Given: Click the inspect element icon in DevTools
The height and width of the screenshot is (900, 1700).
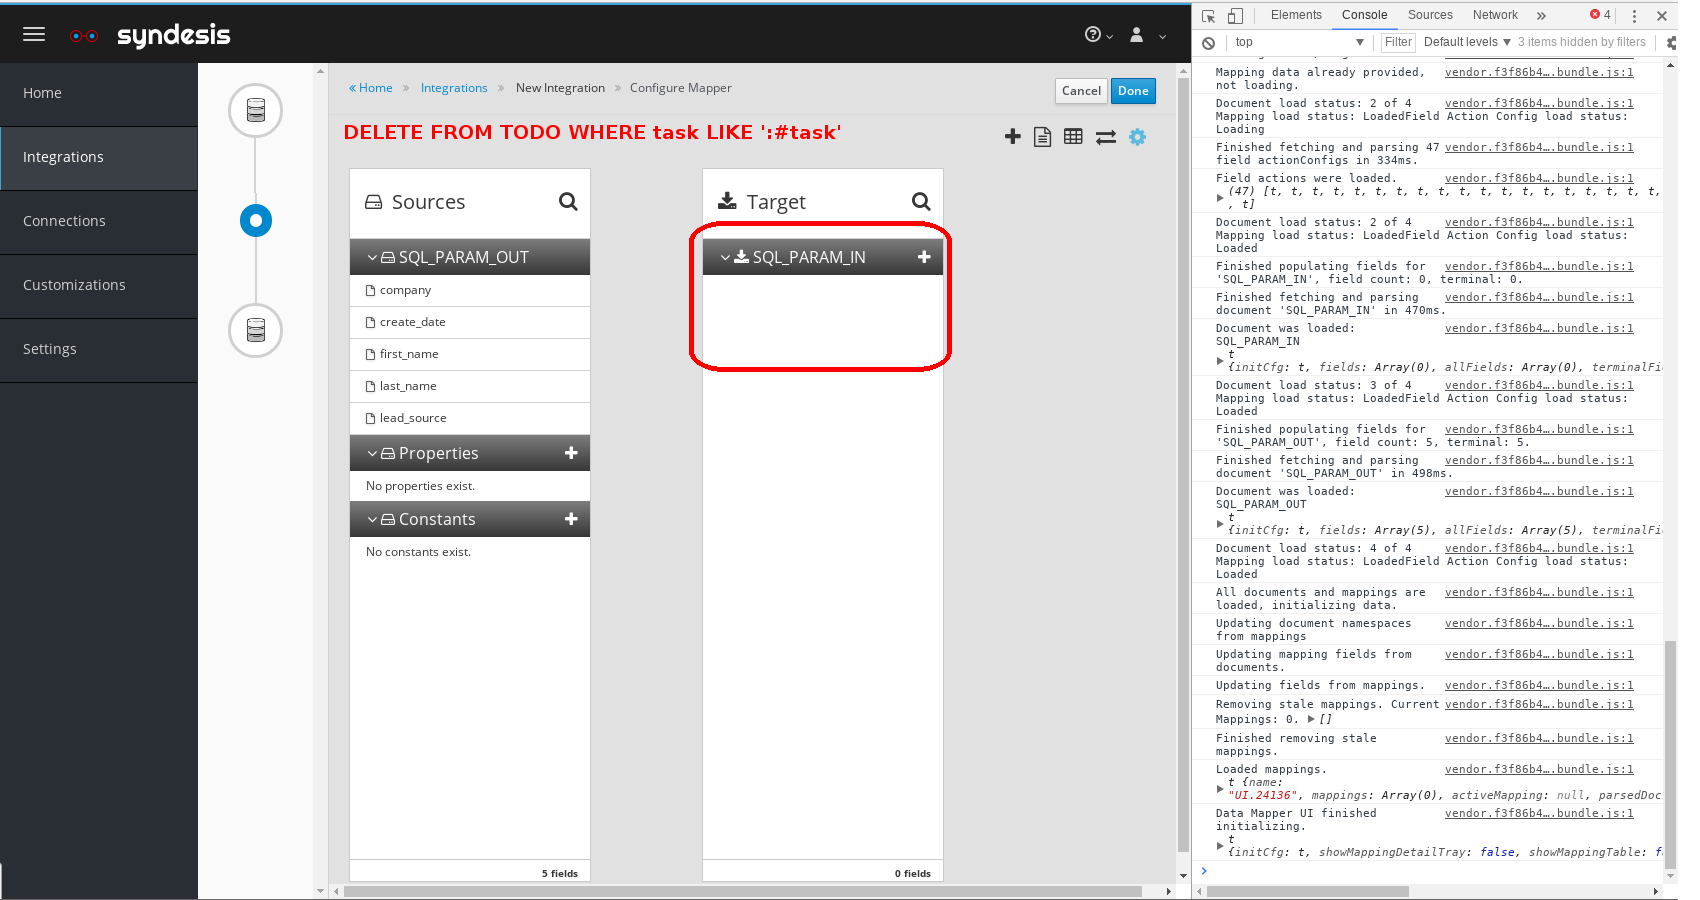Looking at the screenshot, I should 1211,16.
